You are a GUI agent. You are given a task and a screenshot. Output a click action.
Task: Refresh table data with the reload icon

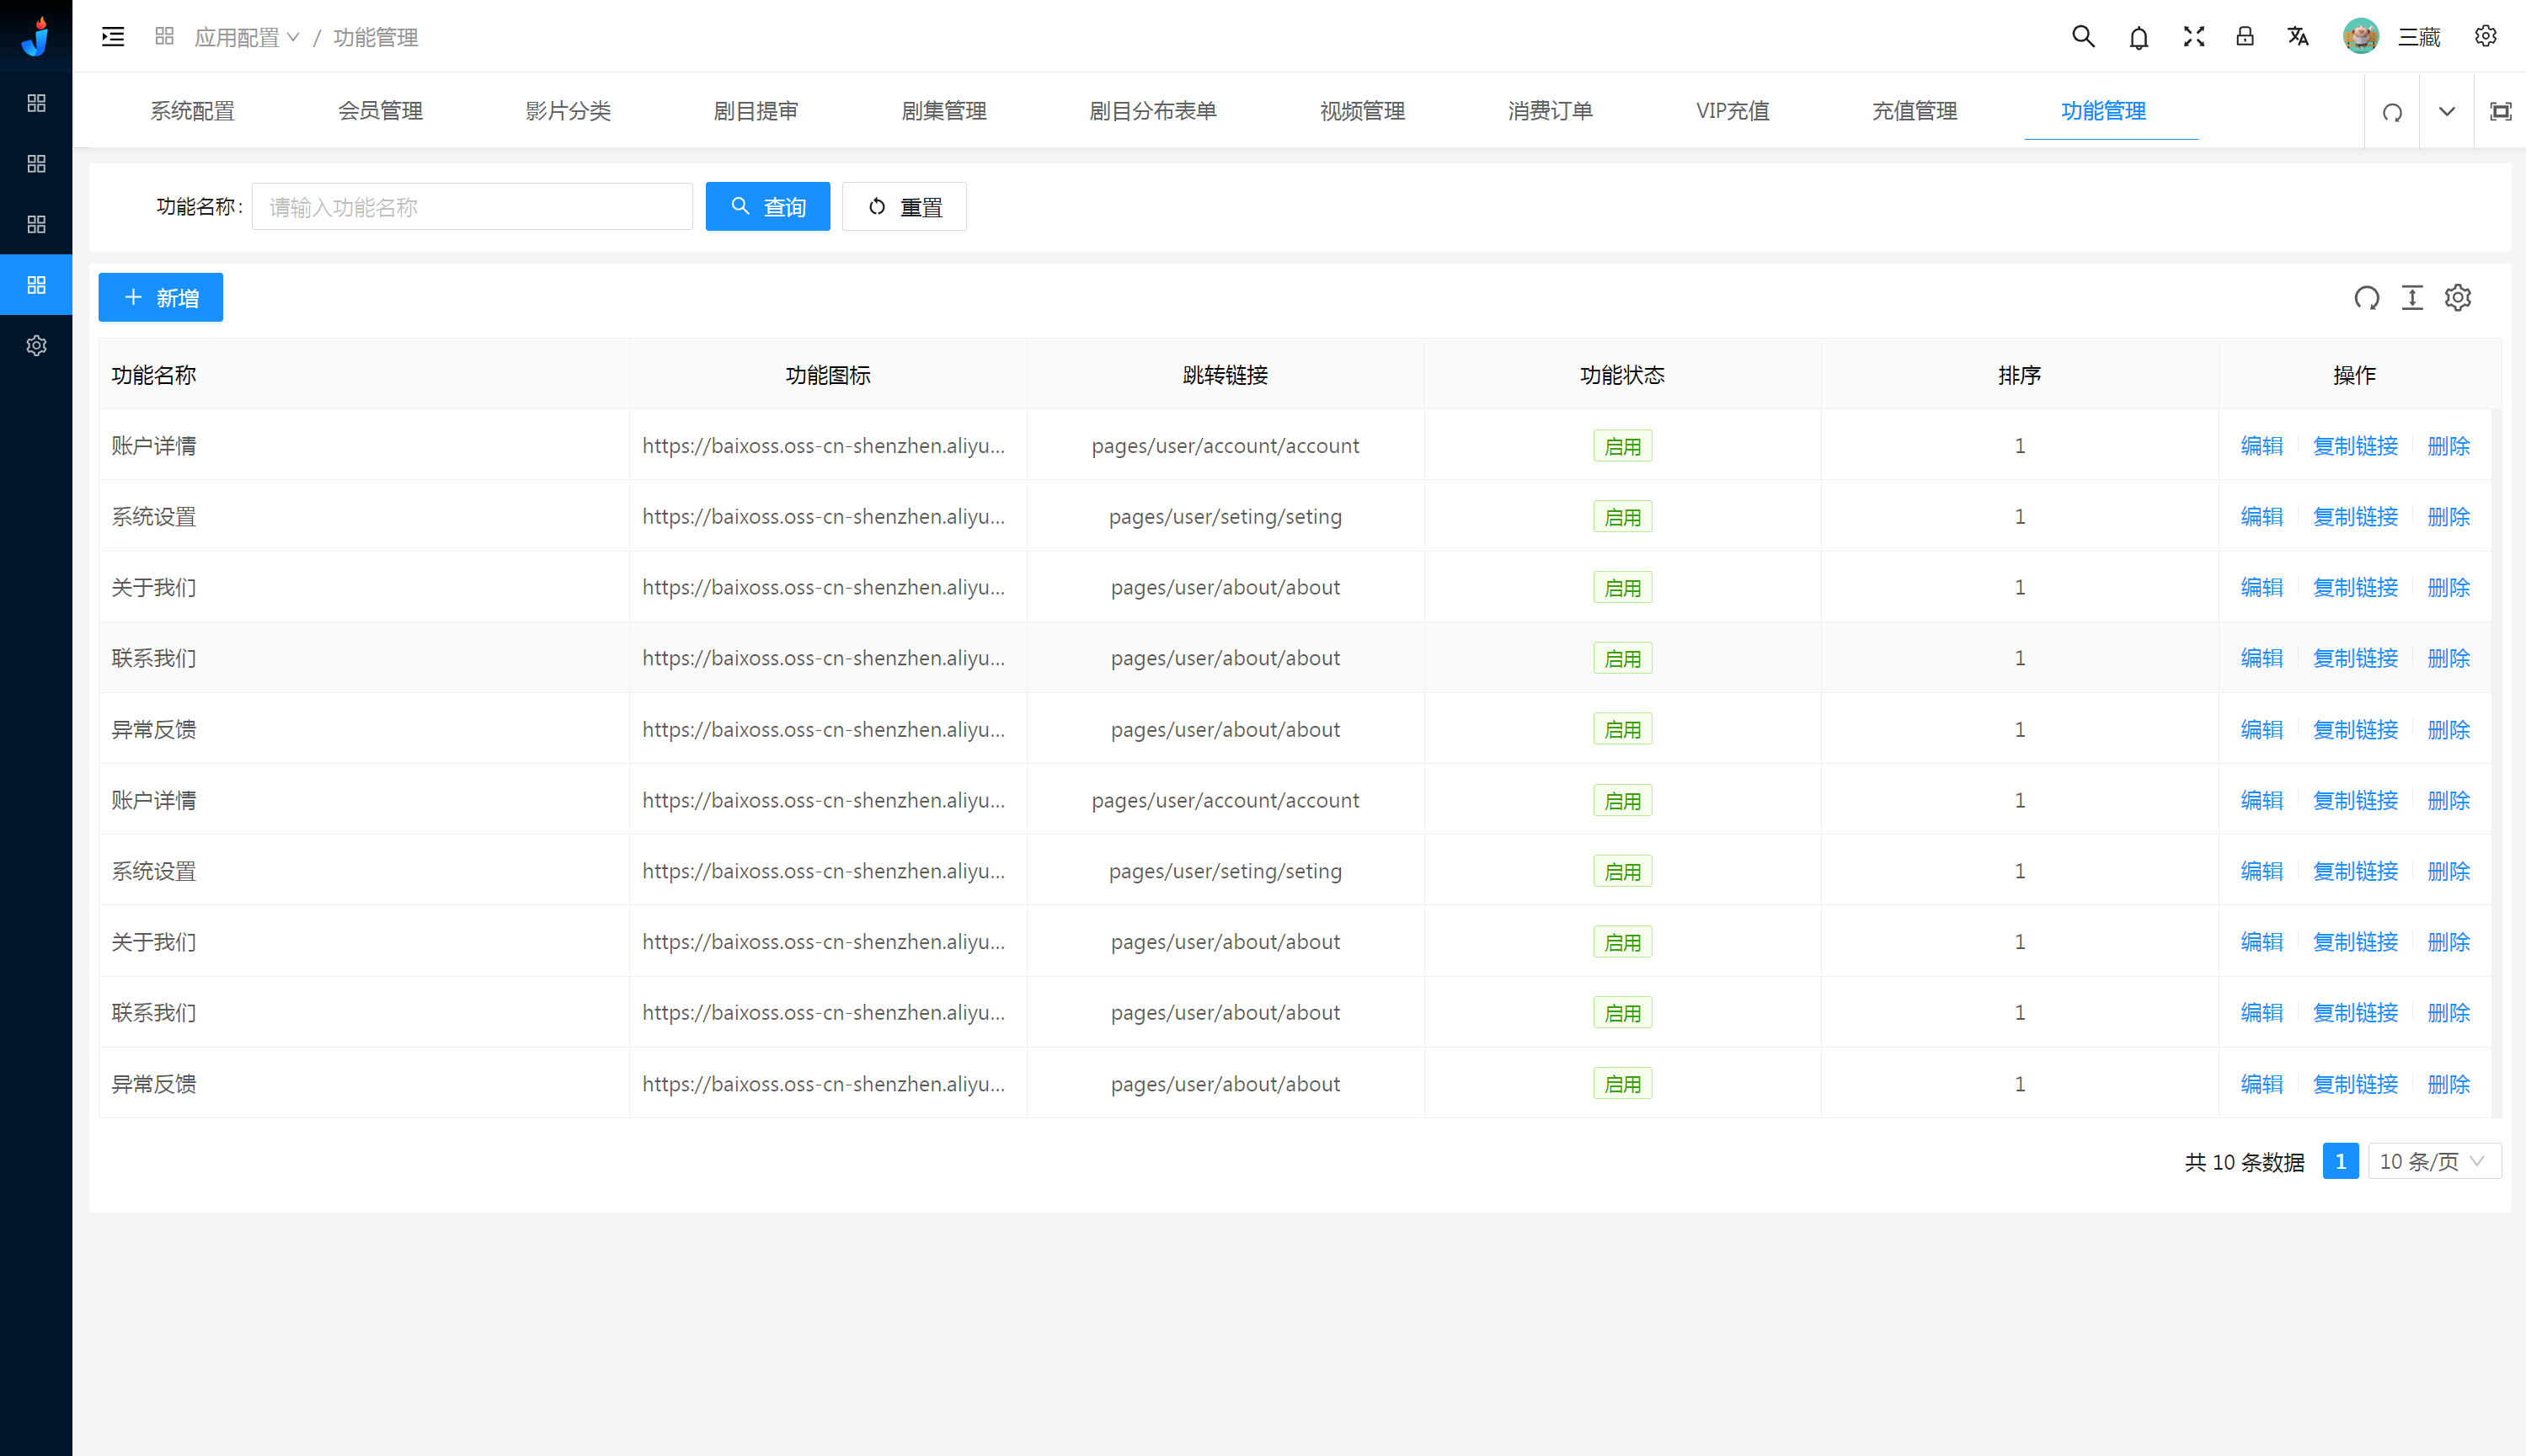[2366, 298]
